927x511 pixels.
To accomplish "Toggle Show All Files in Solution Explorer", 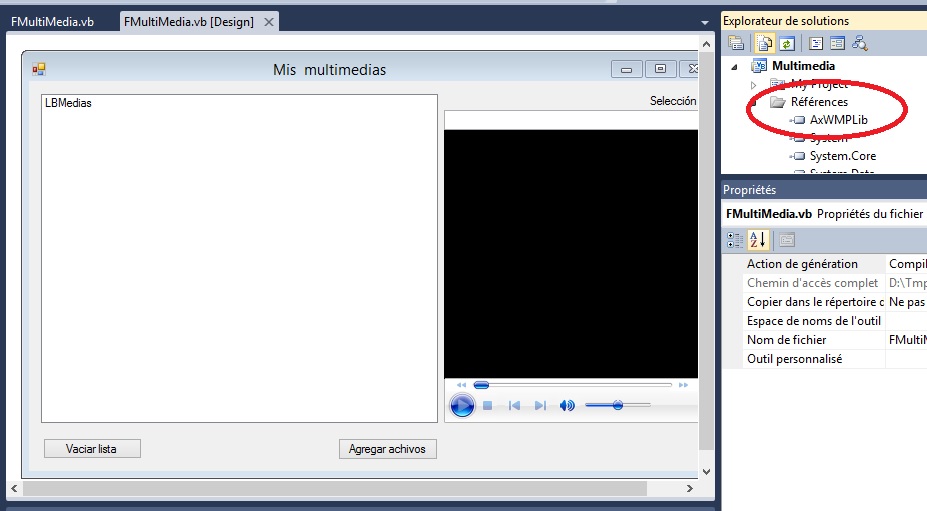I will click(x=764, y=43).
